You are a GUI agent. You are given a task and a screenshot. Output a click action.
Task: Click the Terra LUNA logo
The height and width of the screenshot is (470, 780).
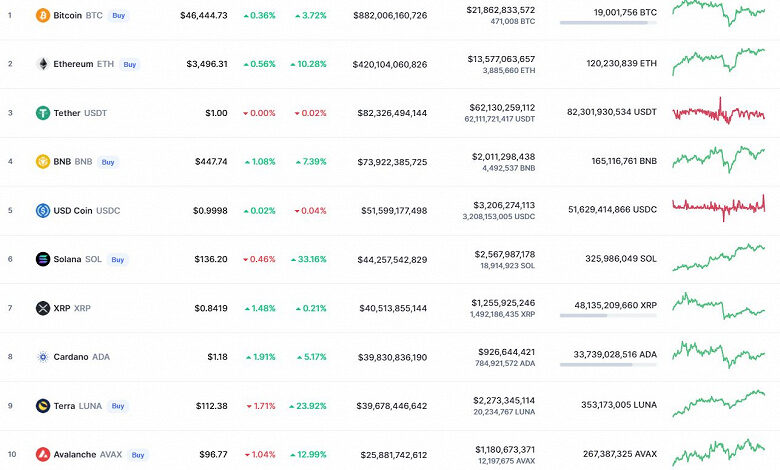point(43,406)
